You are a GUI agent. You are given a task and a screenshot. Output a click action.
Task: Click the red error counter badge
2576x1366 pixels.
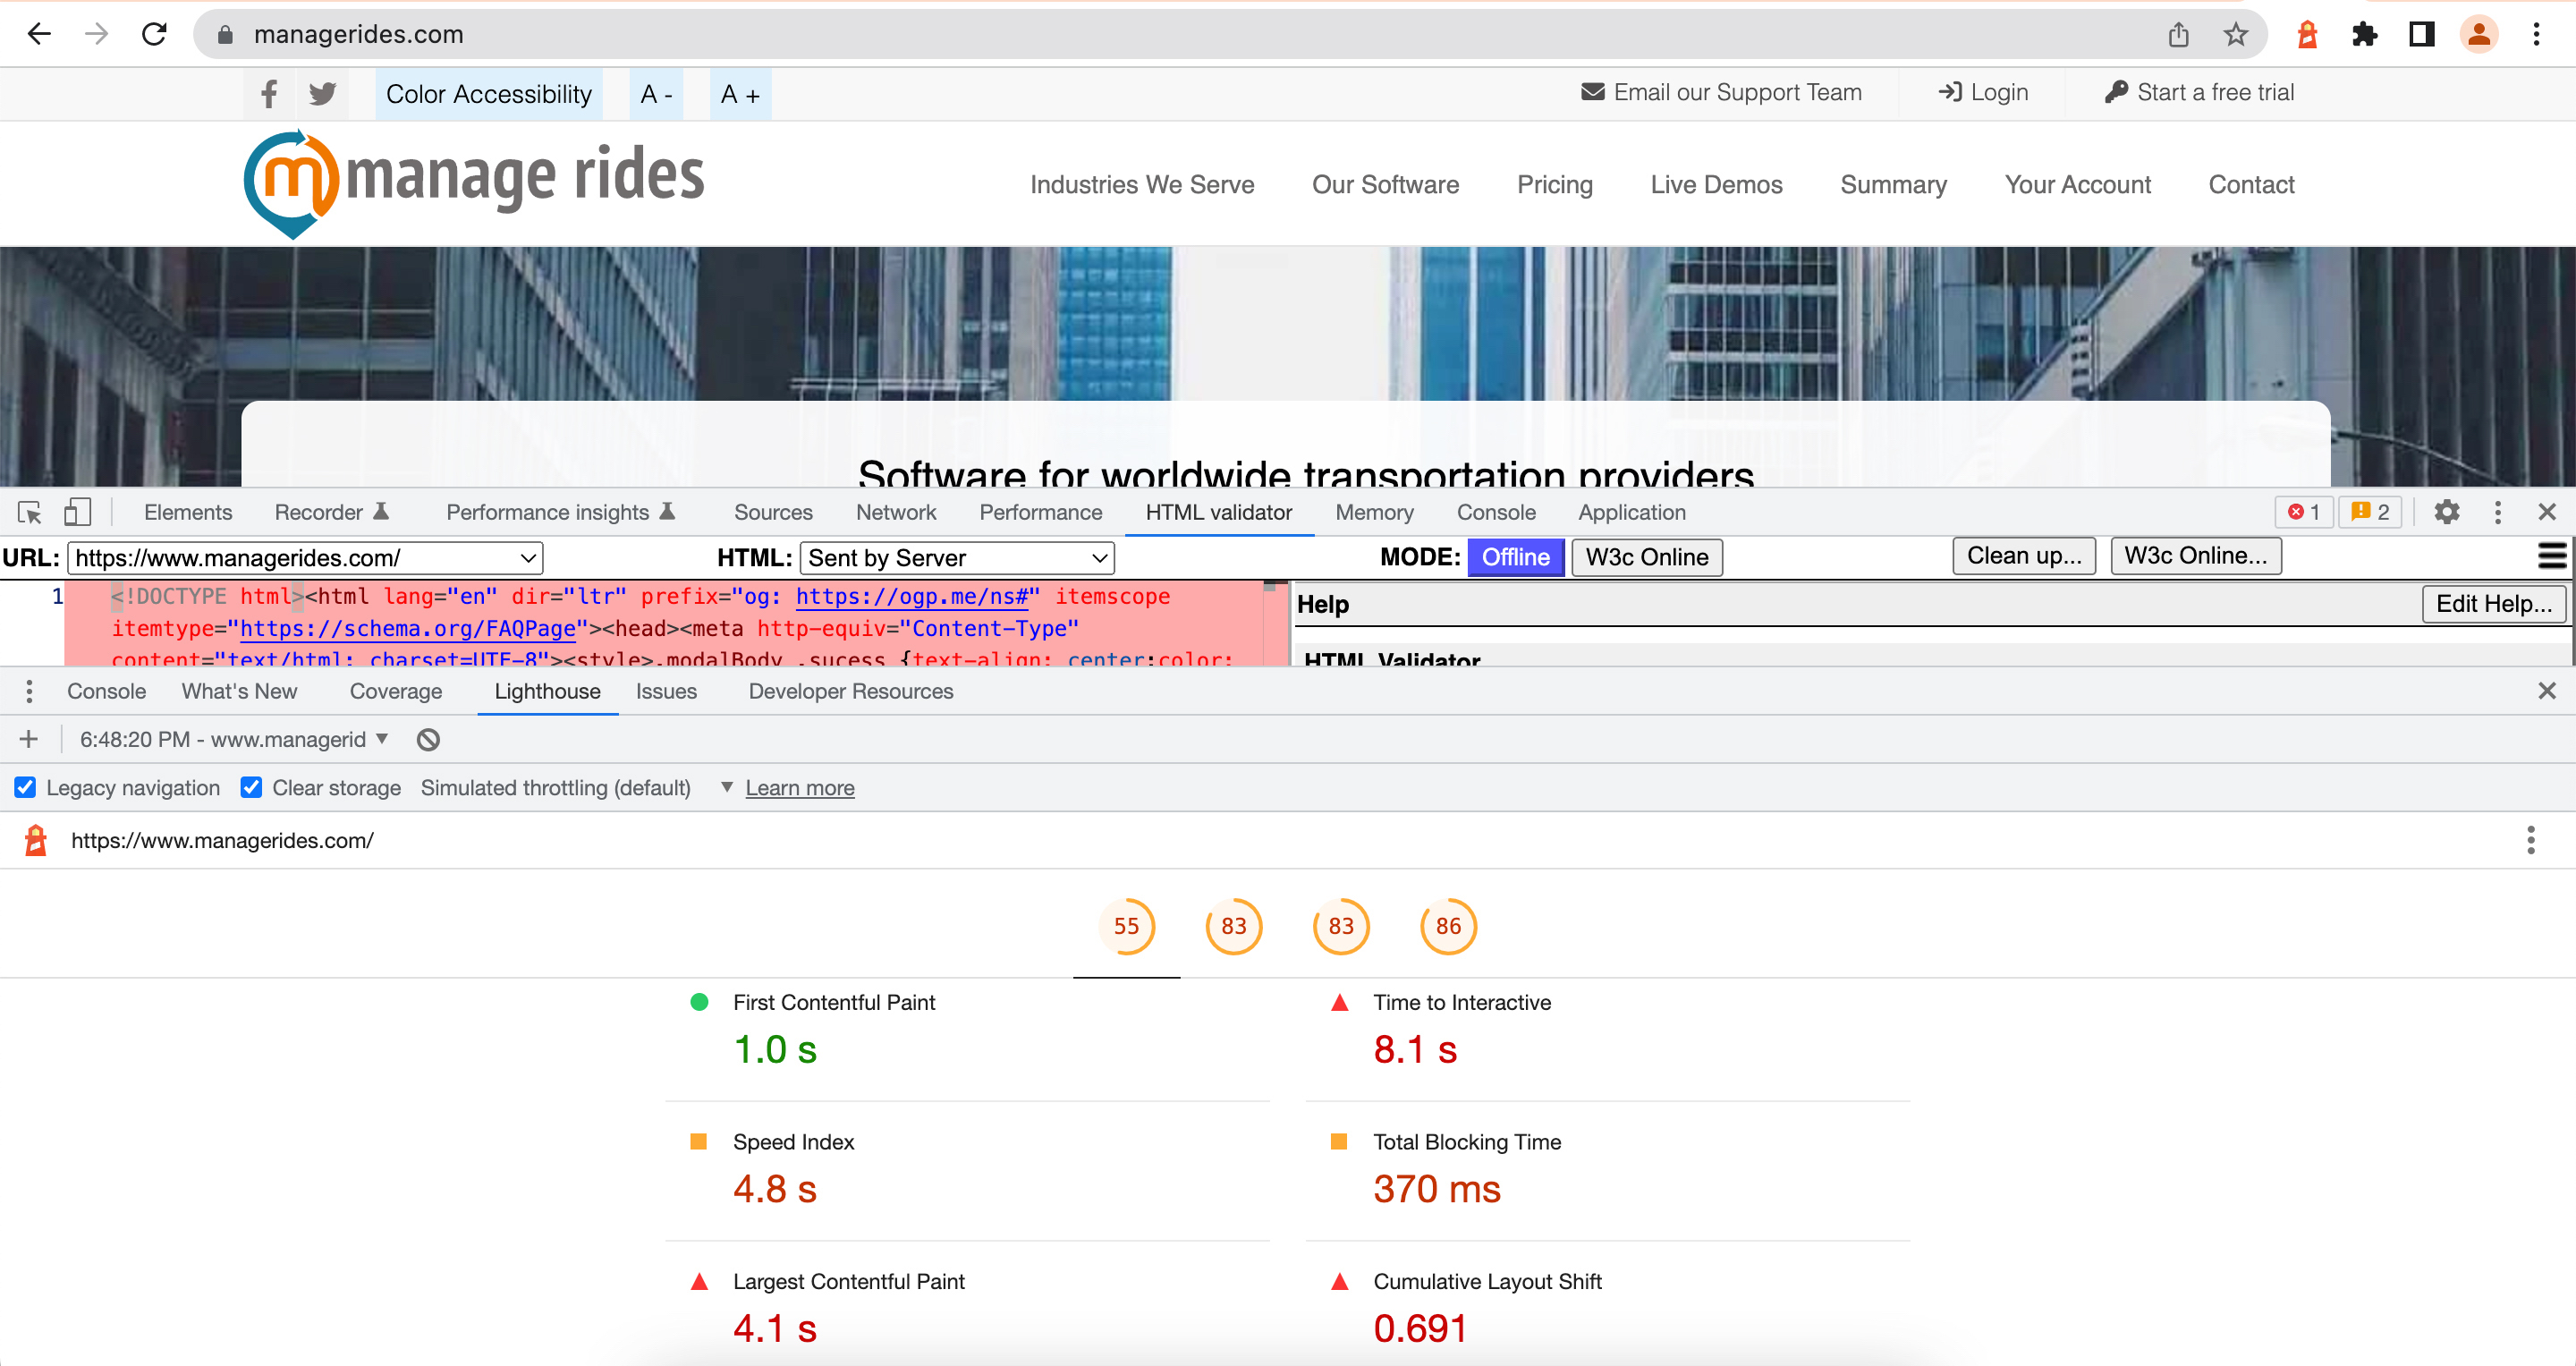tap(2305, 512)
